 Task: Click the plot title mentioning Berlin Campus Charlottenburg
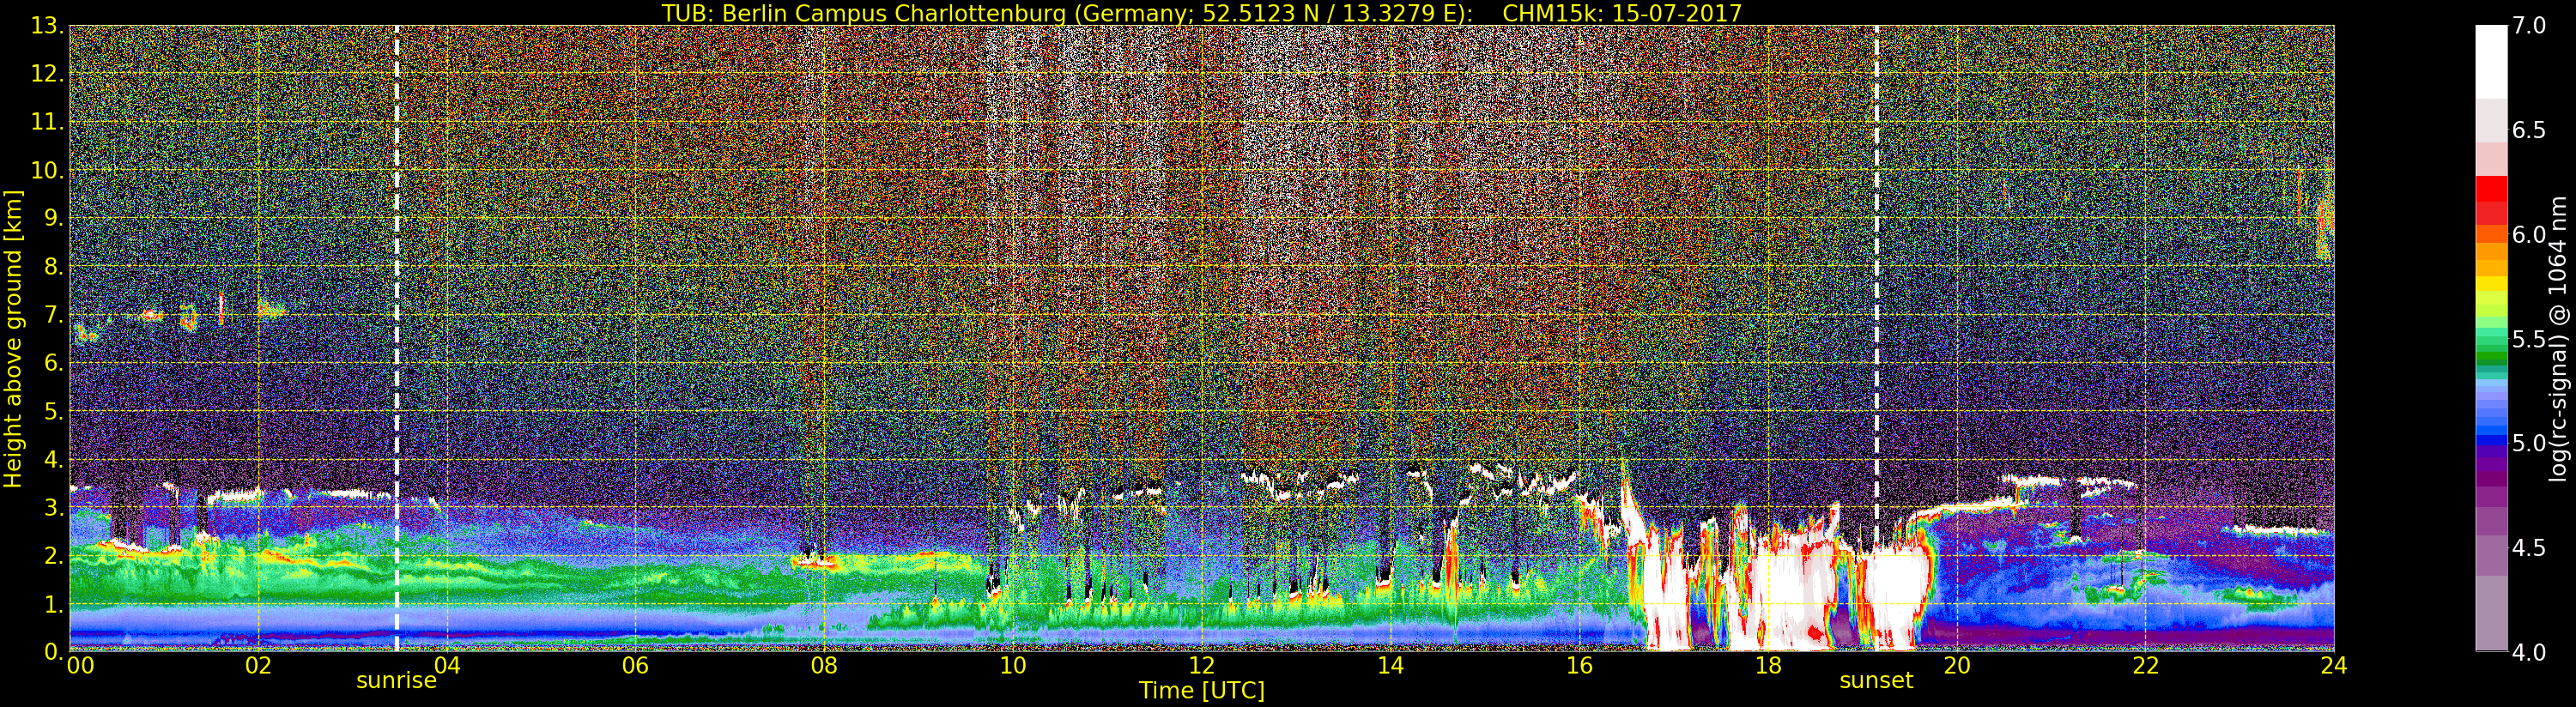[x=1201, y=13]
